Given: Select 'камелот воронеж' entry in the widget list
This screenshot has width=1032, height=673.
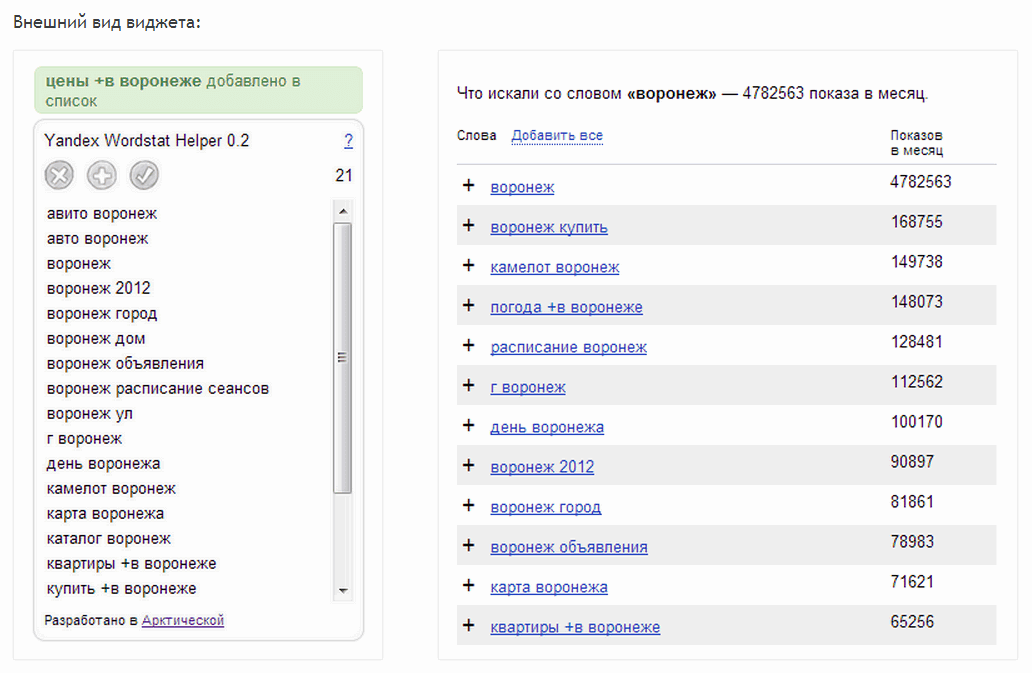Looking at the screenshot, I should tap(111, 489).
